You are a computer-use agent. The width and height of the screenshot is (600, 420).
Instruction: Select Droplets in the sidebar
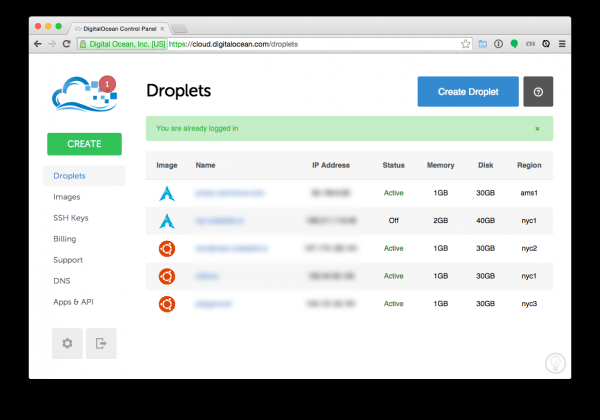[84, 176]
